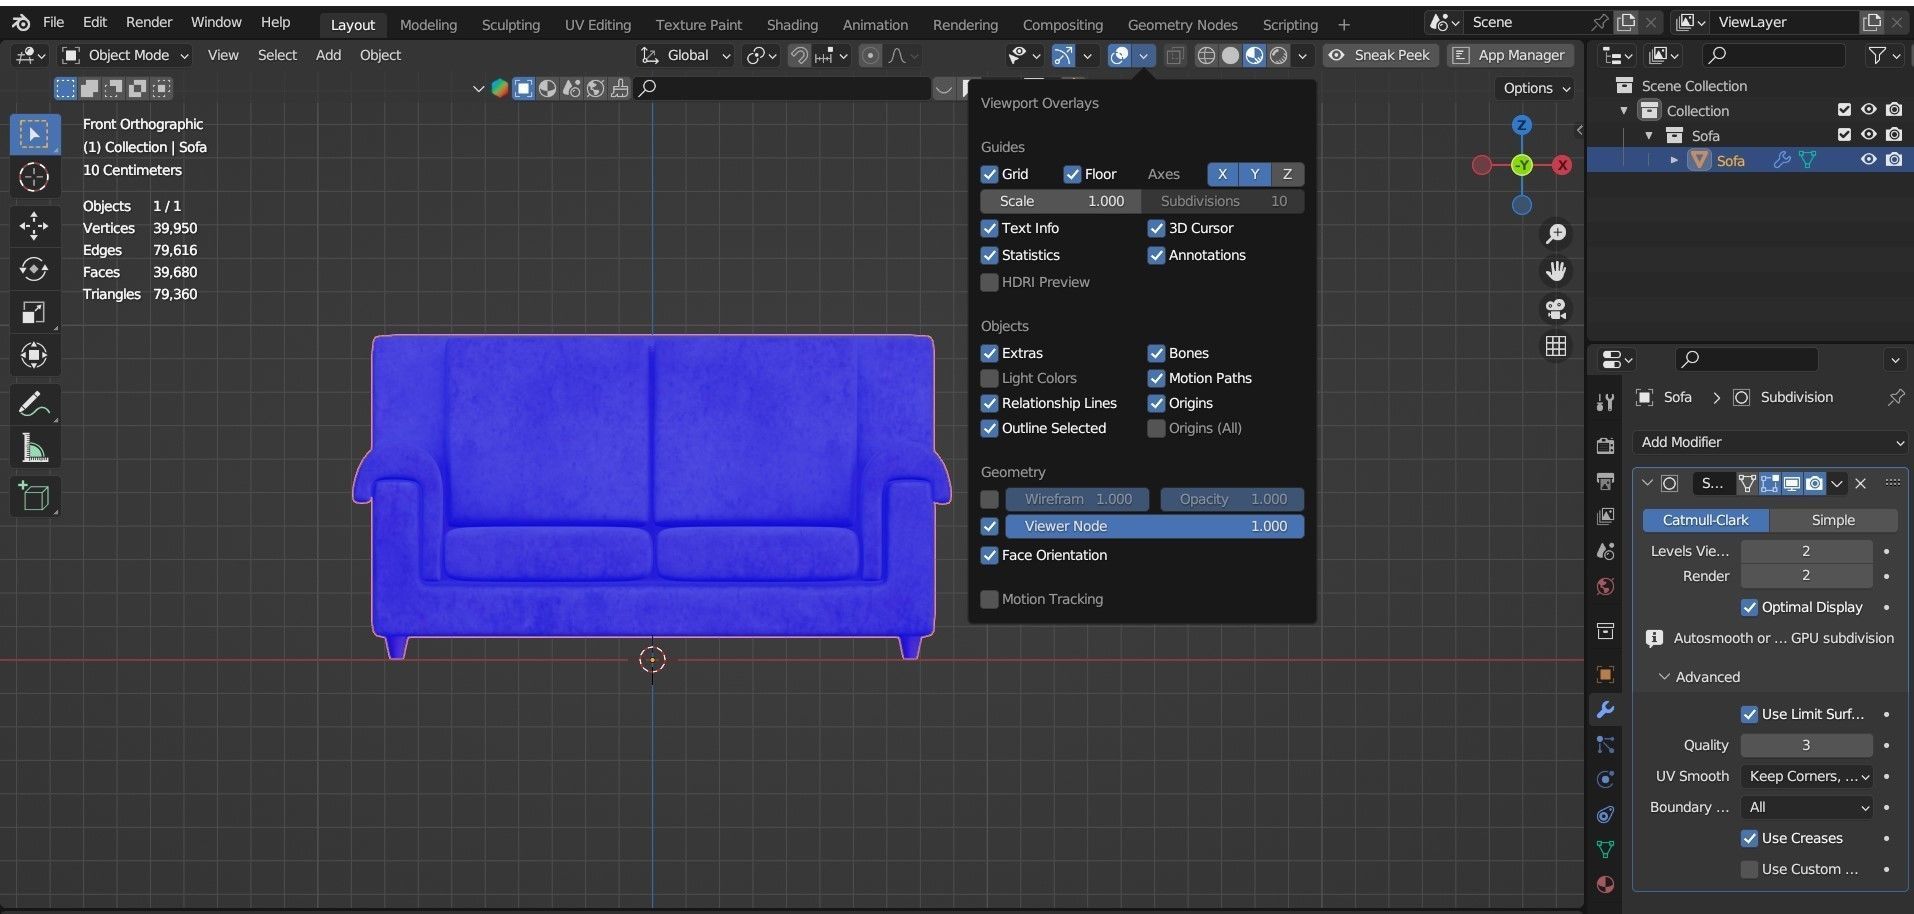Click the pan view hand icon
This screenshot has width=1914, height=914.
[1556, 271]
